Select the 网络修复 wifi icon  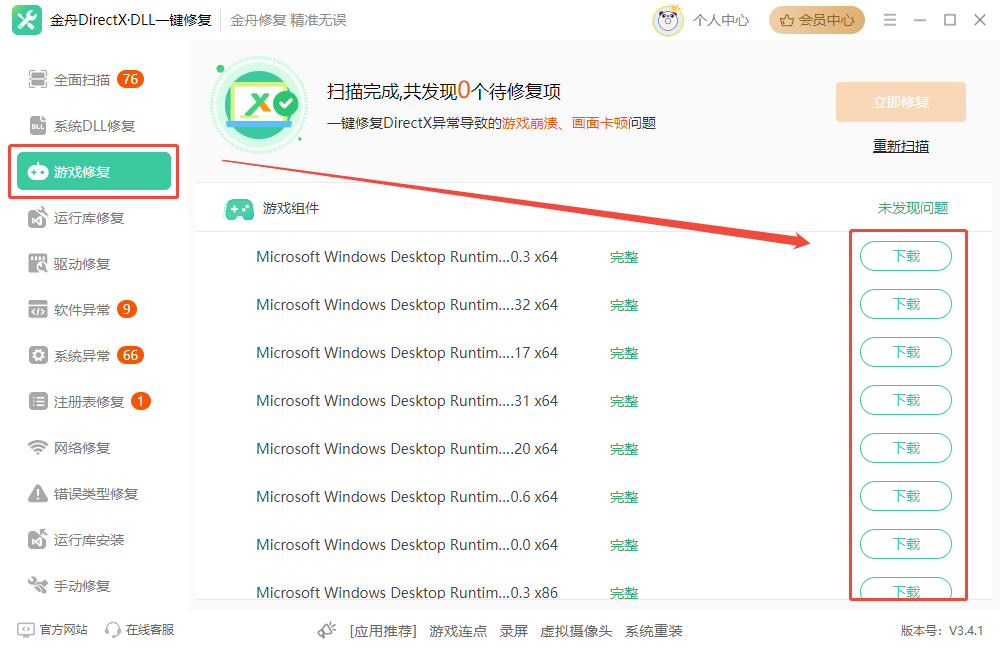[x=38, y=448]
